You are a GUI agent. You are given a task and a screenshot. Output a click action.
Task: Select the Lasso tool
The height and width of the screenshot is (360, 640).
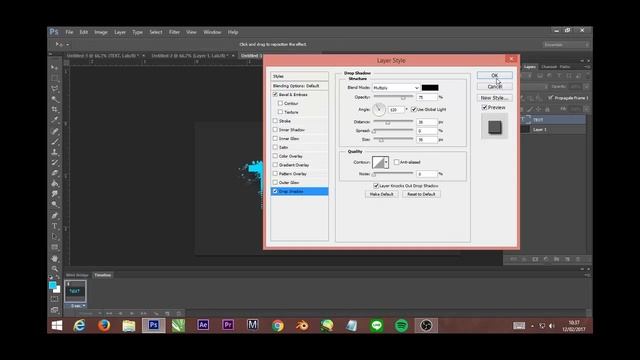click(54, 89)
